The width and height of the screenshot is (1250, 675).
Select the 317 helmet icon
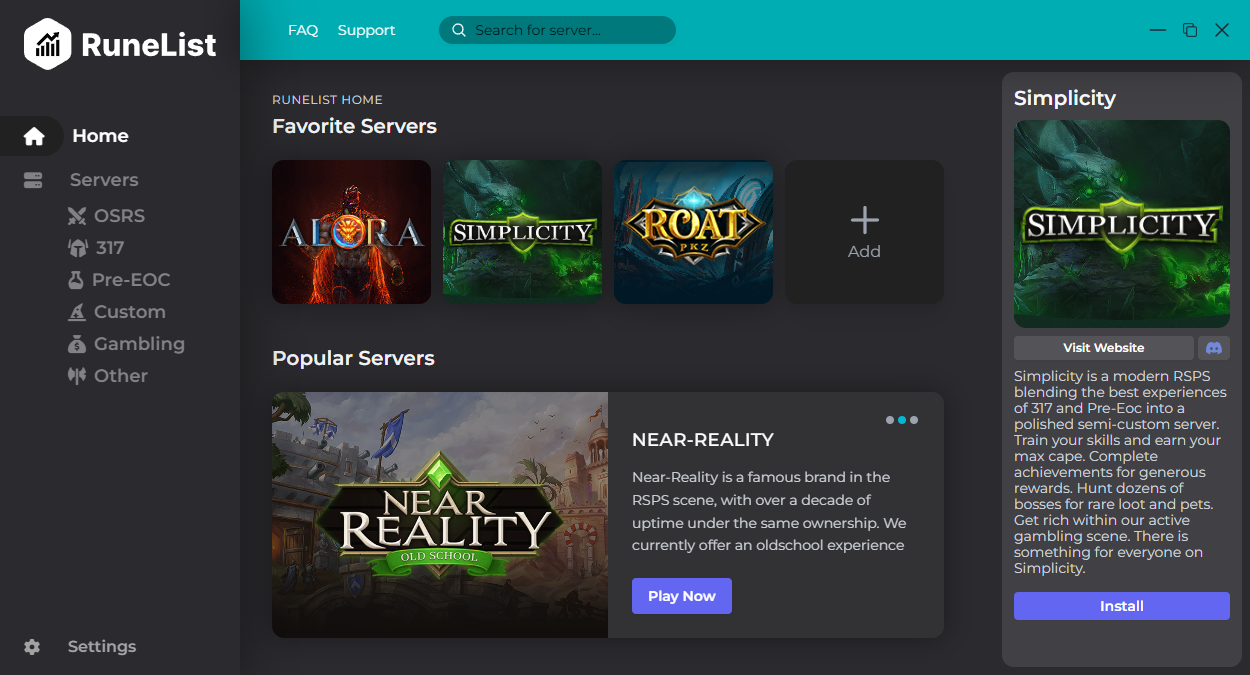point(77,248)
